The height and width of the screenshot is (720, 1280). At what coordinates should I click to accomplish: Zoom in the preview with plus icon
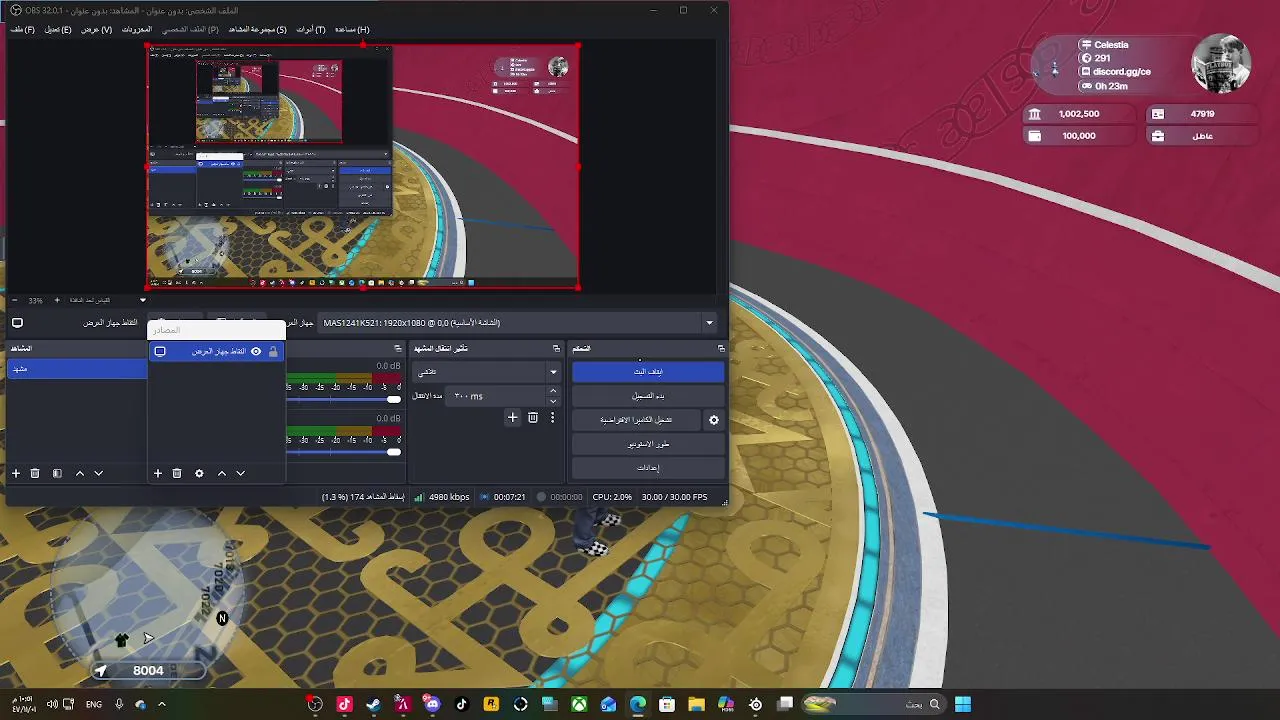click(x=57, y=300)
